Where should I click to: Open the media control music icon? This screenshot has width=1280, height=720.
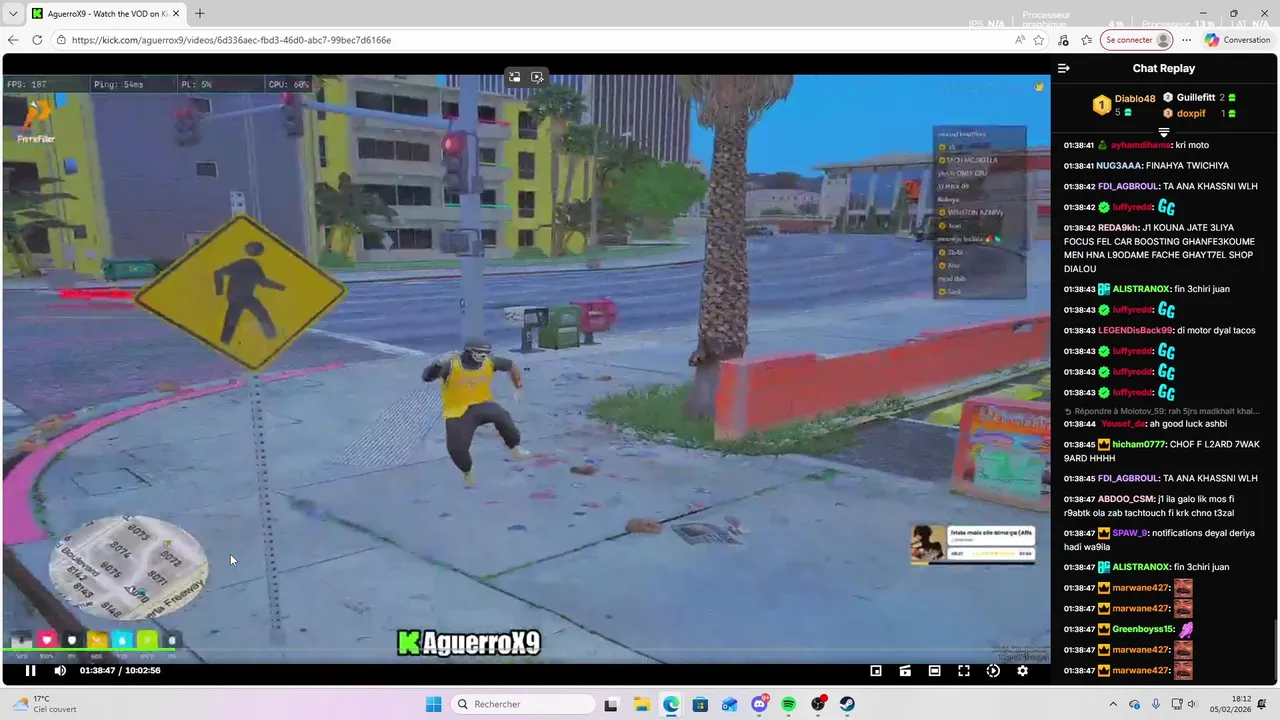click(1063, 40)
